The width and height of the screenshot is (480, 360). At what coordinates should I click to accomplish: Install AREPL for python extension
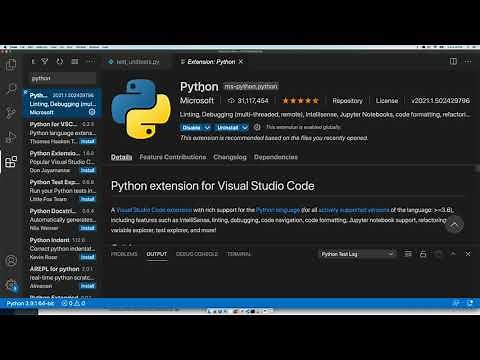pyautogui.click(x=88, y=286)
